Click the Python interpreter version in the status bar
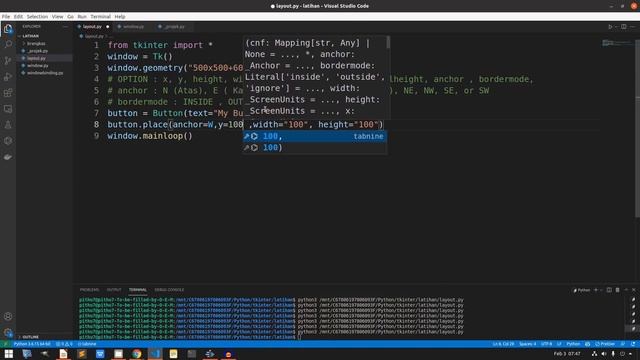The height and width of the screenshot is (360, 640). pyautogui.click(x=32, y=344)
